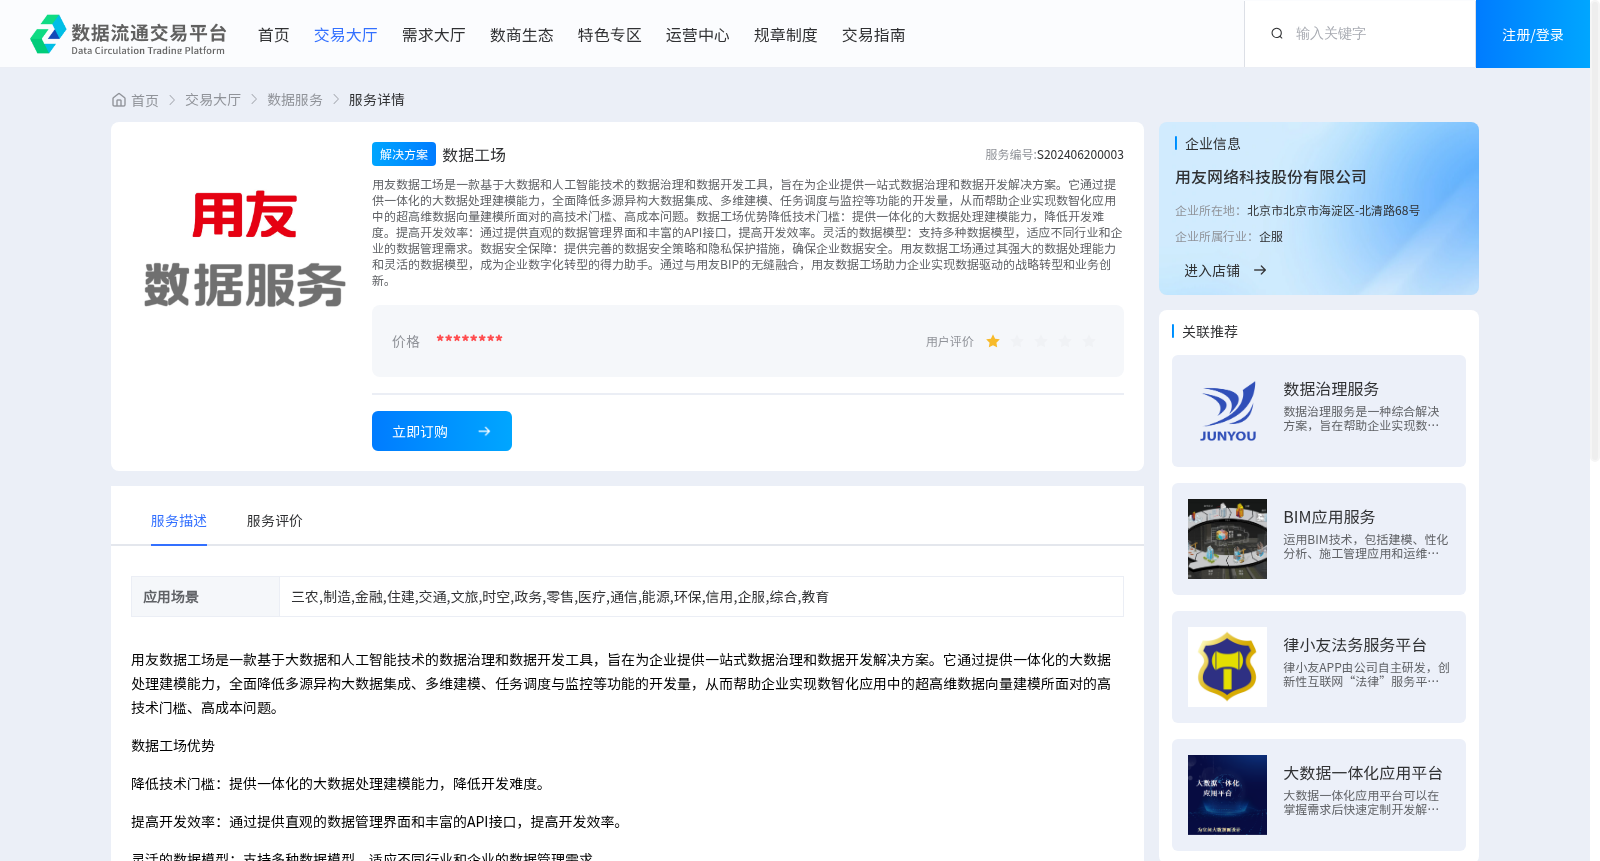1600x861 pixels.
Task: Click the service number S202406200003
Action: (1080, 155)
